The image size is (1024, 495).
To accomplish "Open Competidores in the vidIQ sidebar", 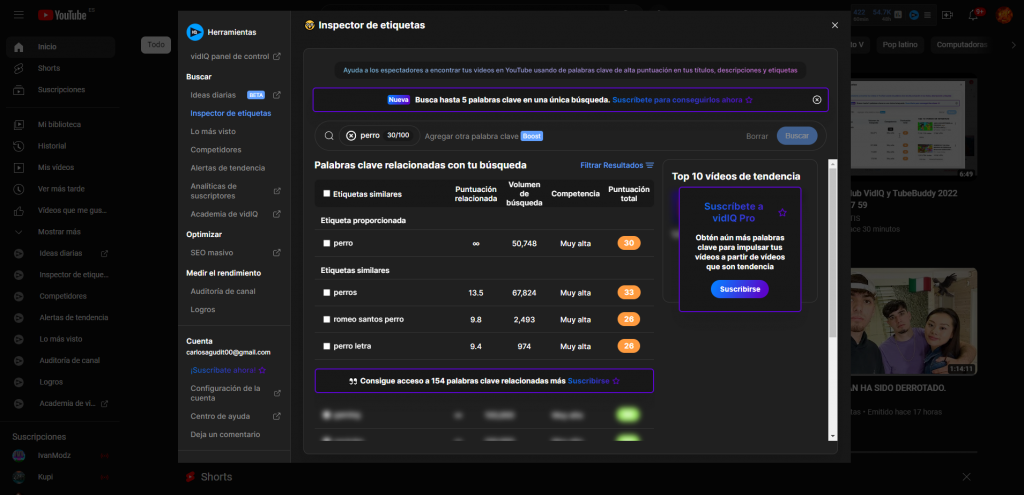I will 215,150.
